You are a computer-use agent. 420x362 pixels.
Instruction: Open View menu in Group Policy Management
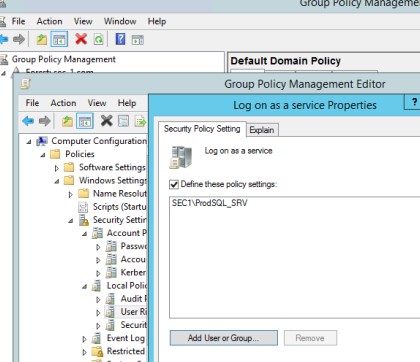(83, 21)
